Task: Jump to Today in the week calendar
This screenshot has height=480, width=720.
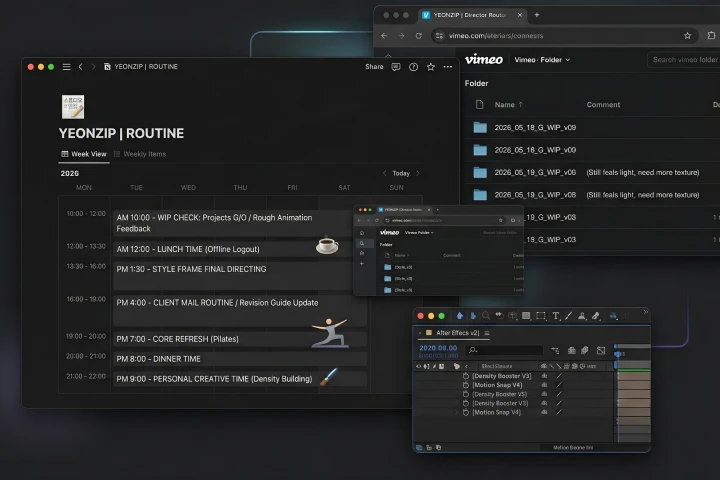Action: click(x=401, y=173)
